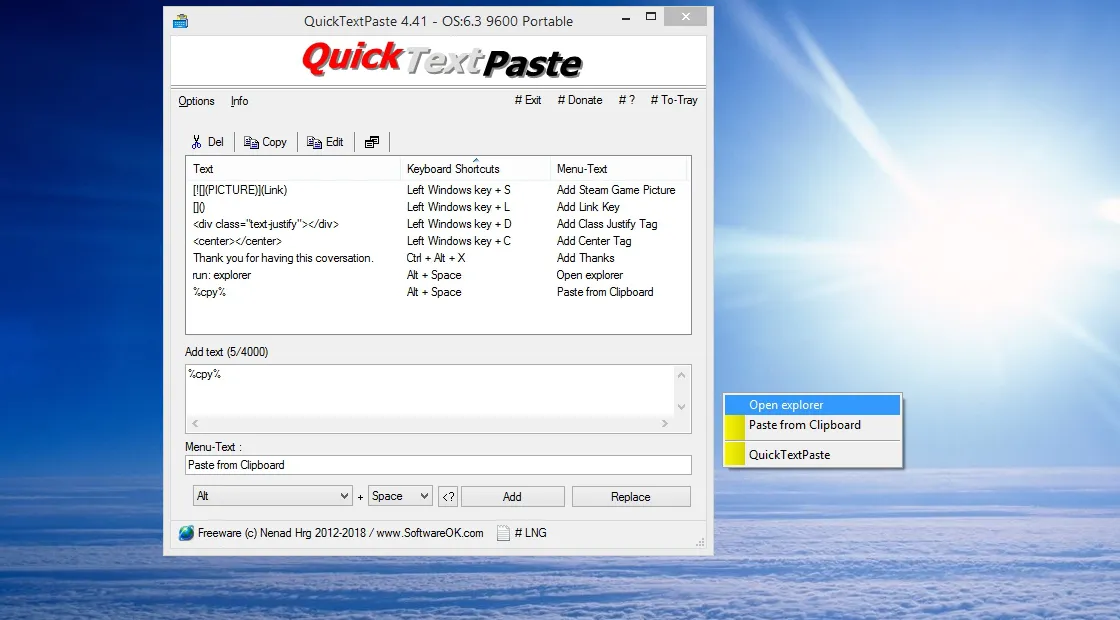The image size is (1120, 620).
Task: Select the <center></center> list row
Action: [x=438, y=241]
